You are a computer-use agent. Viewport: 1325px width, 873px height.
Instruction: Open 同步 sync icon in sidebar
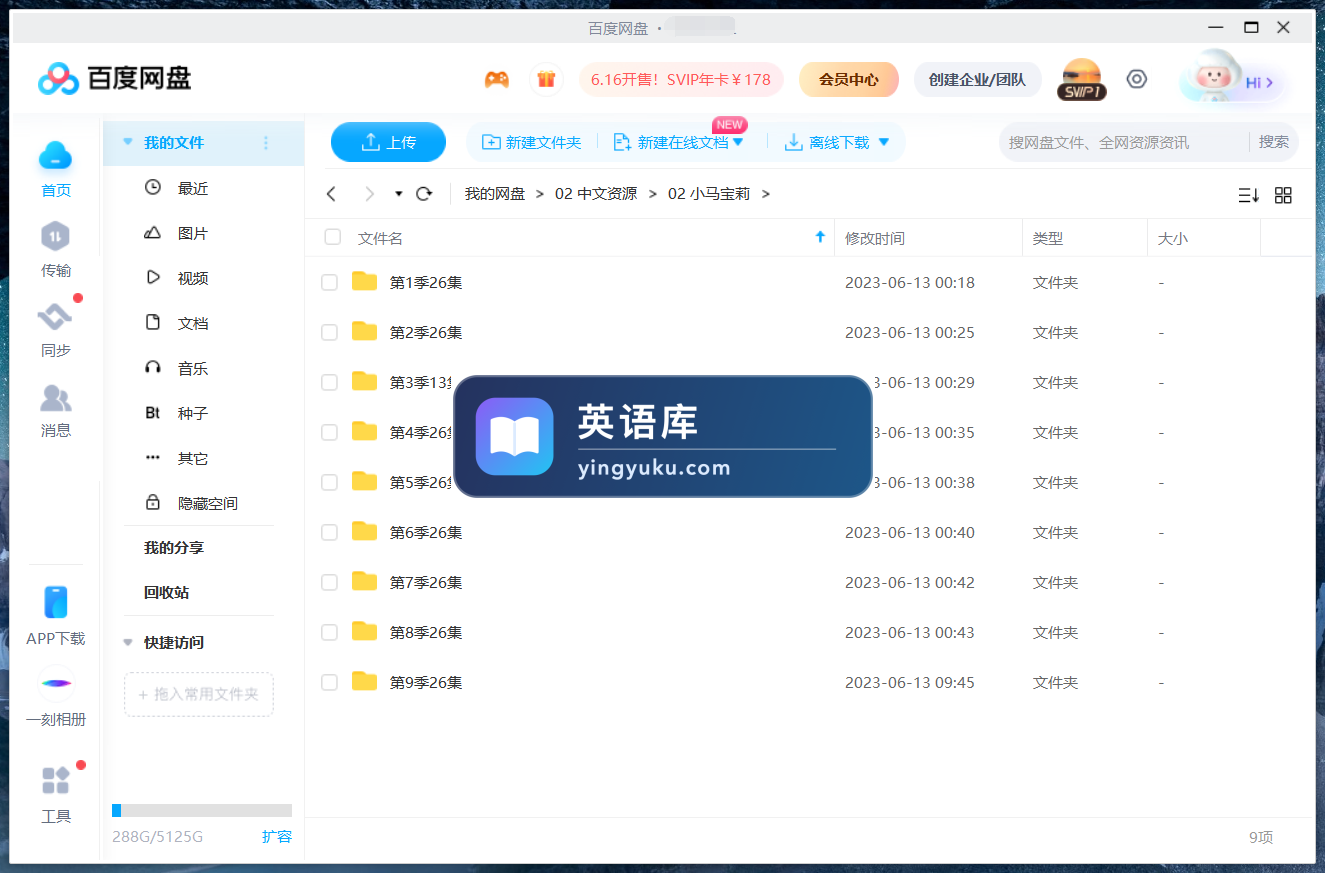coord(55,317)
